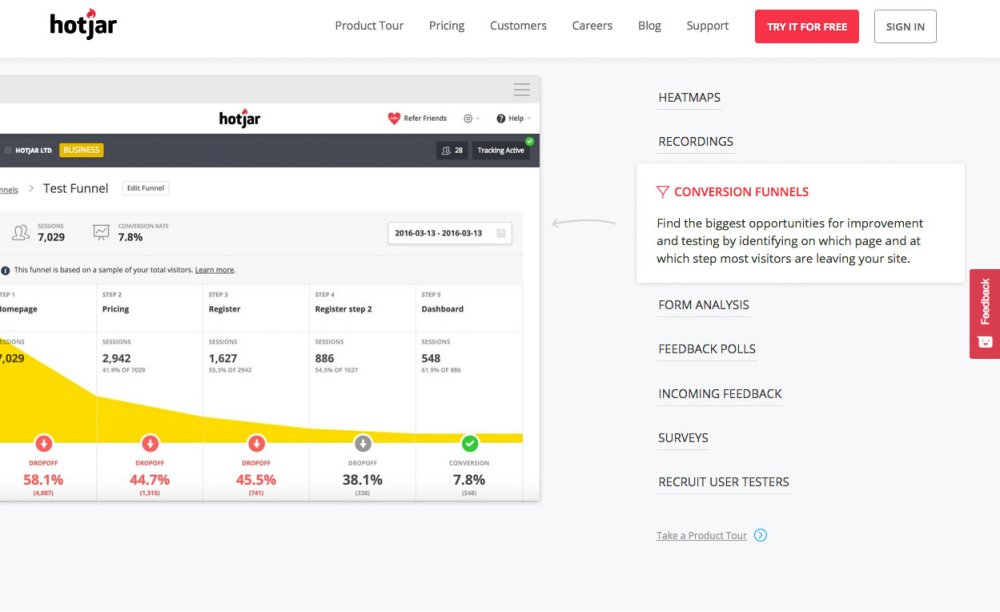Screen dimensions: 1000x612
Task: Open the Careers navigation link
Action: (592, 26)
